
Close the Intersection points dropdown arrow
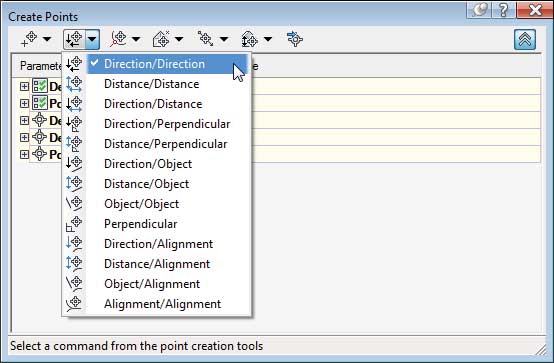pos(92,39)
